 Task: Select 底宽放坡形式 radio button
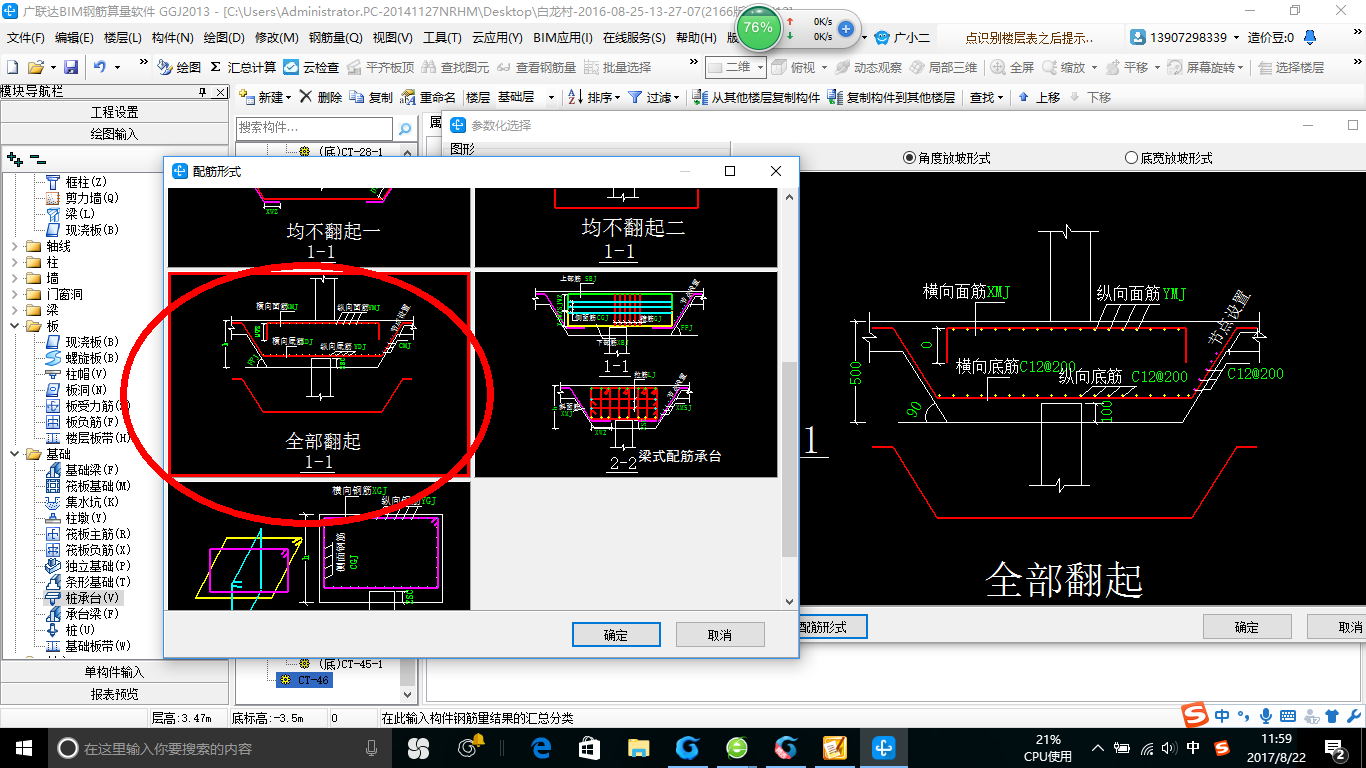click(1168, 158)
